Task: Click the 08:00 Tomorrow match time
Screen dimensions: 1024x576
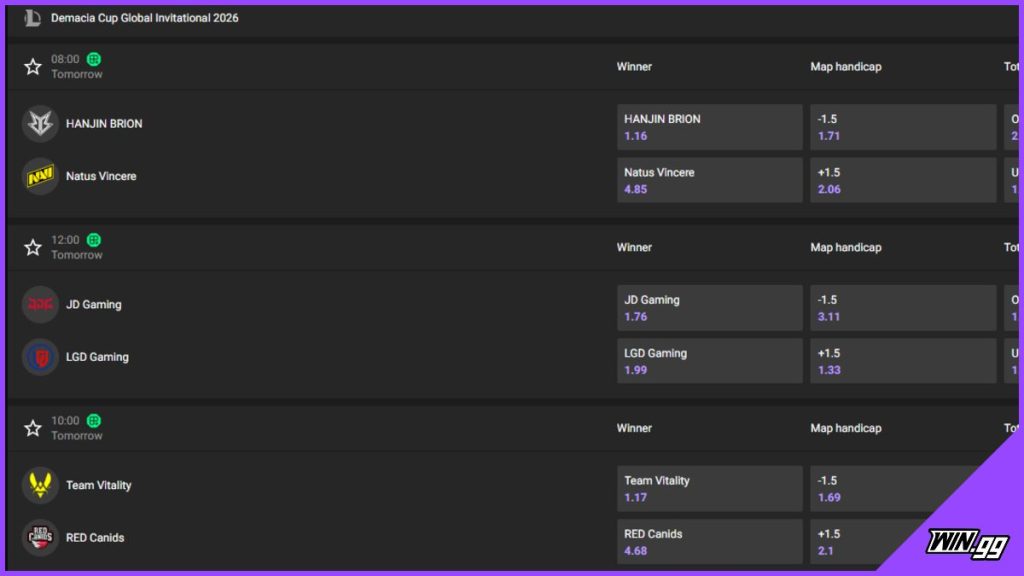Action: (76, 67)
